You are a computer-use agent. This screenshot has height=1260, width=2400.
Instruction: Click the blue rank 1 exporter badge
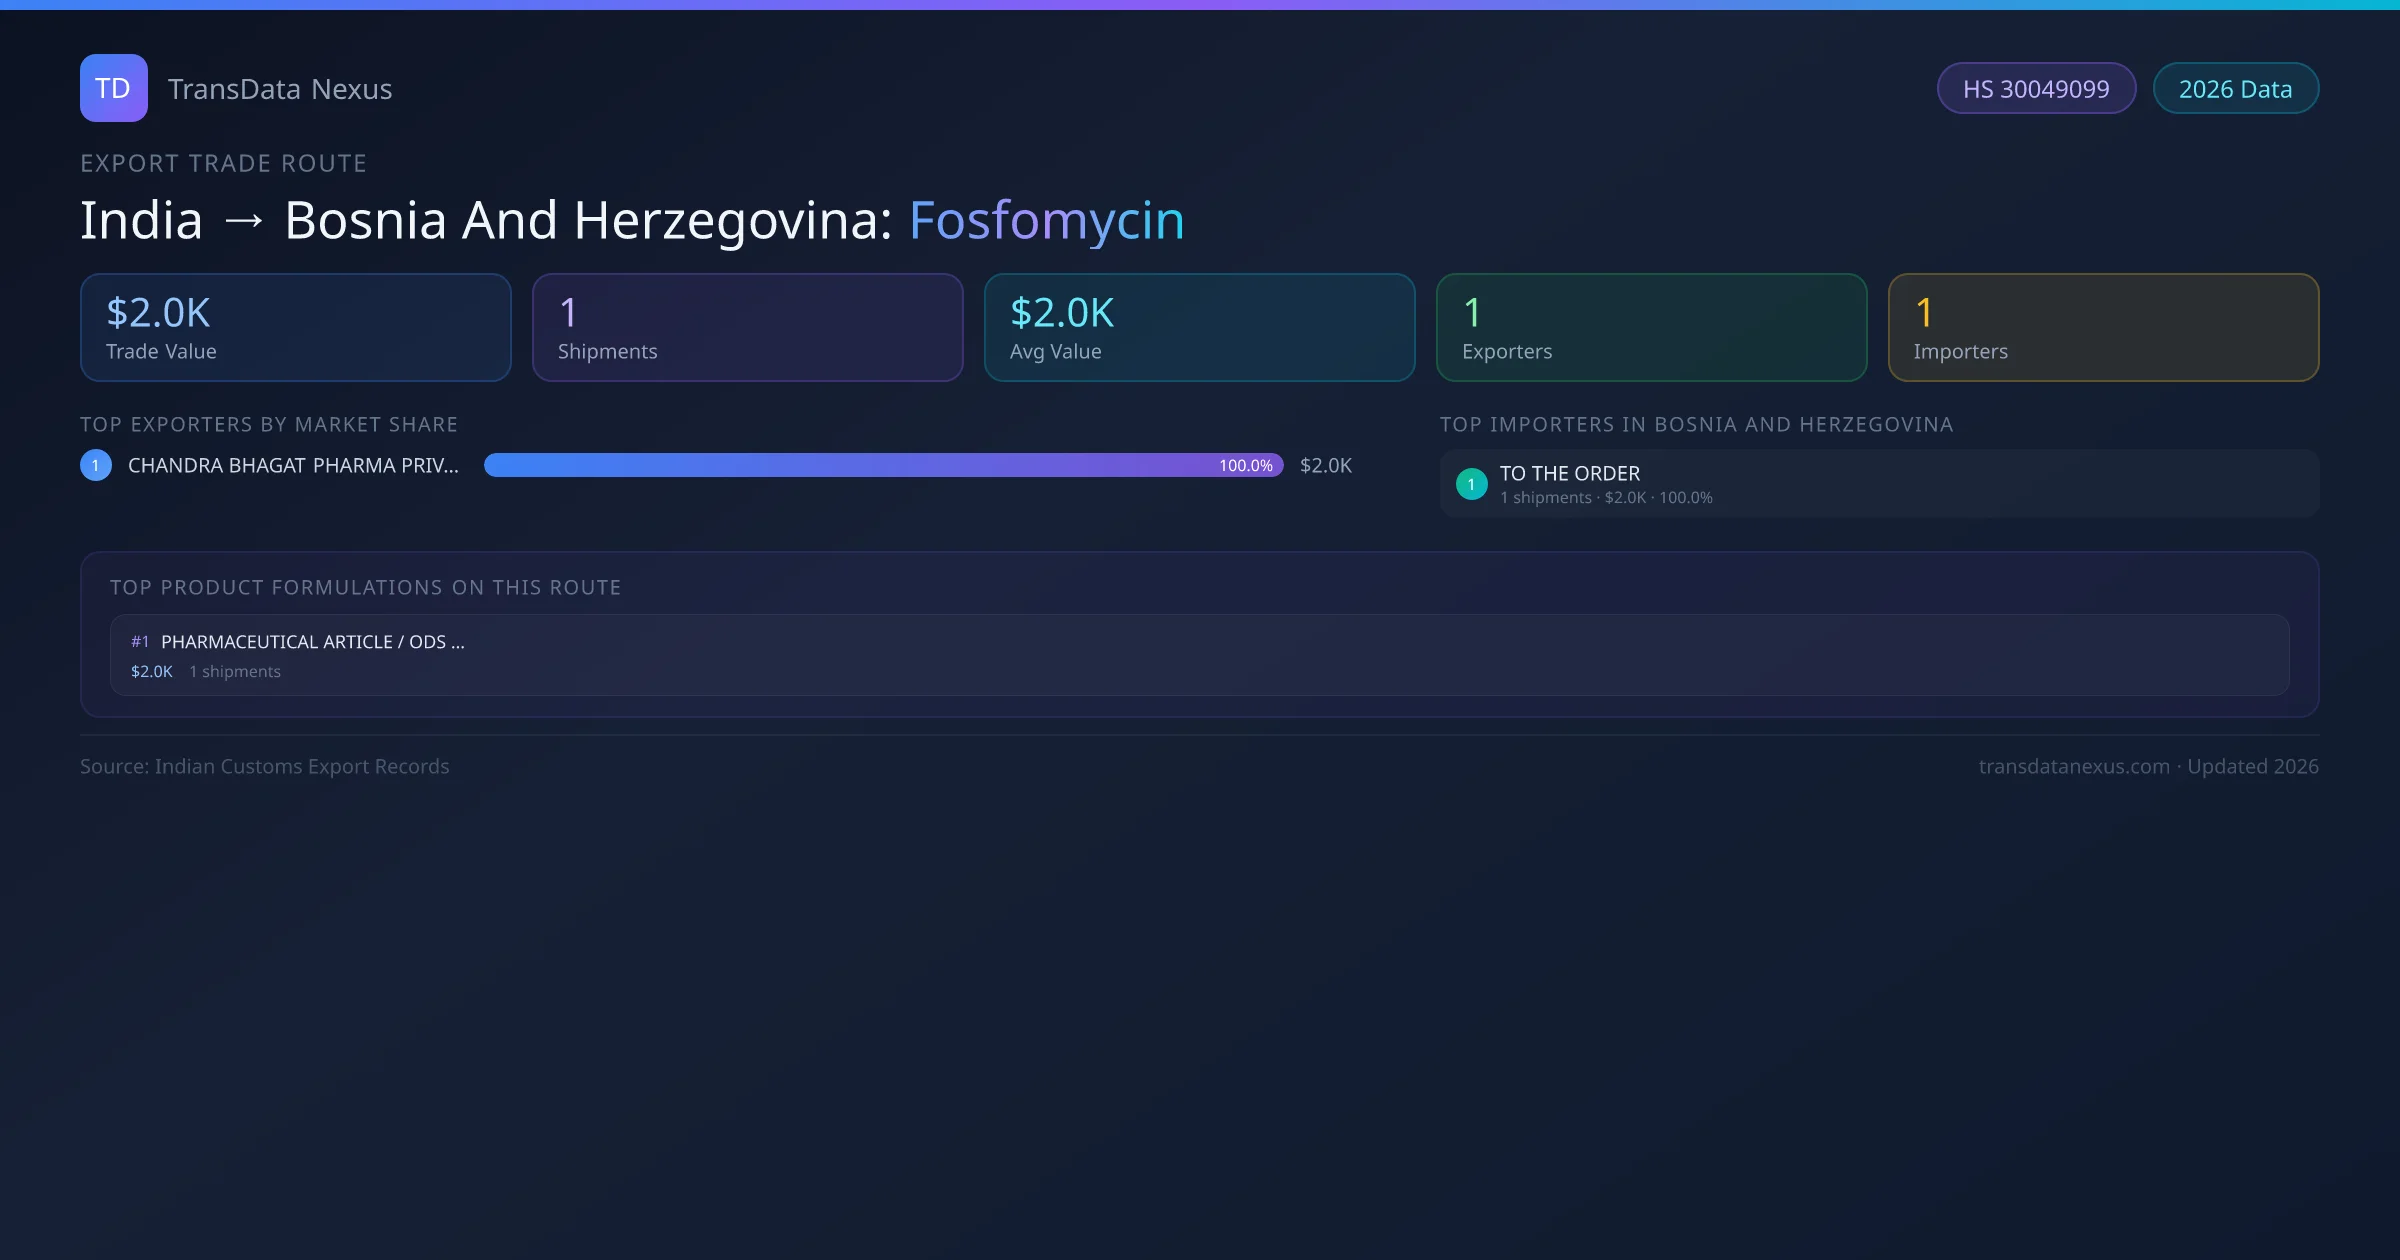96,465
